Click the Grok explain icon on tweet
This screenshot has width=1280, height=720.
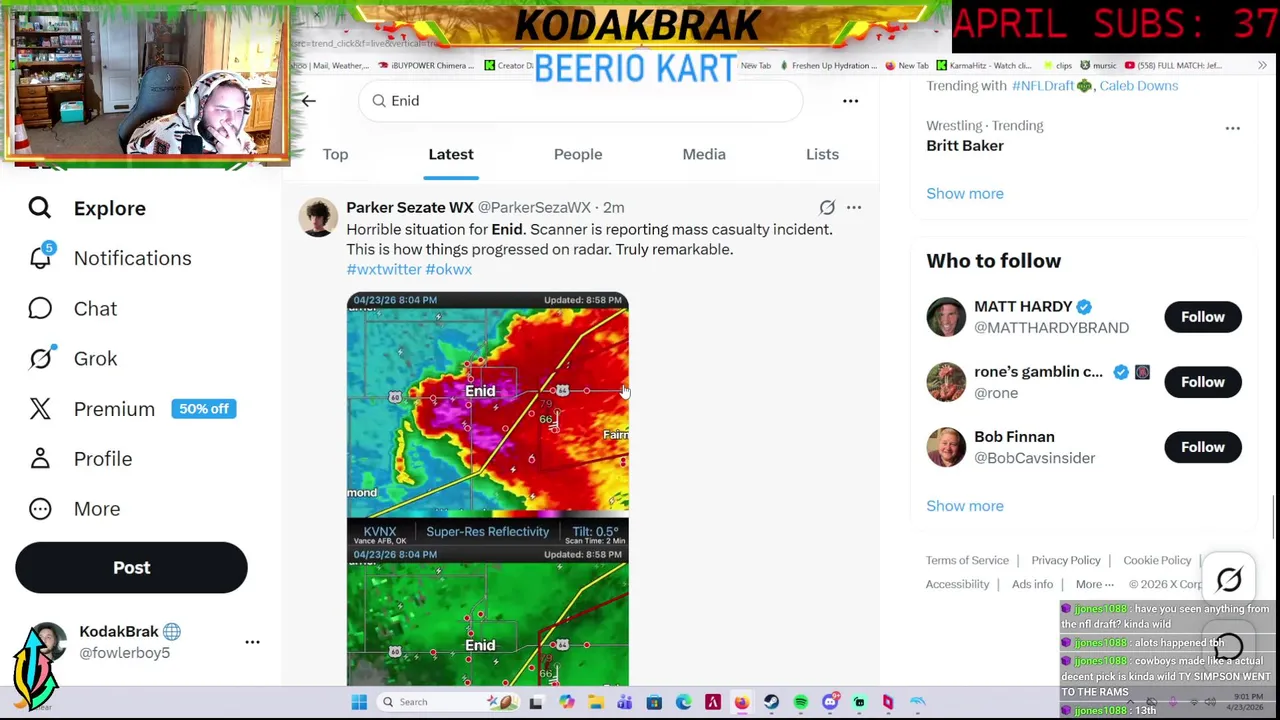pos(827,207)
